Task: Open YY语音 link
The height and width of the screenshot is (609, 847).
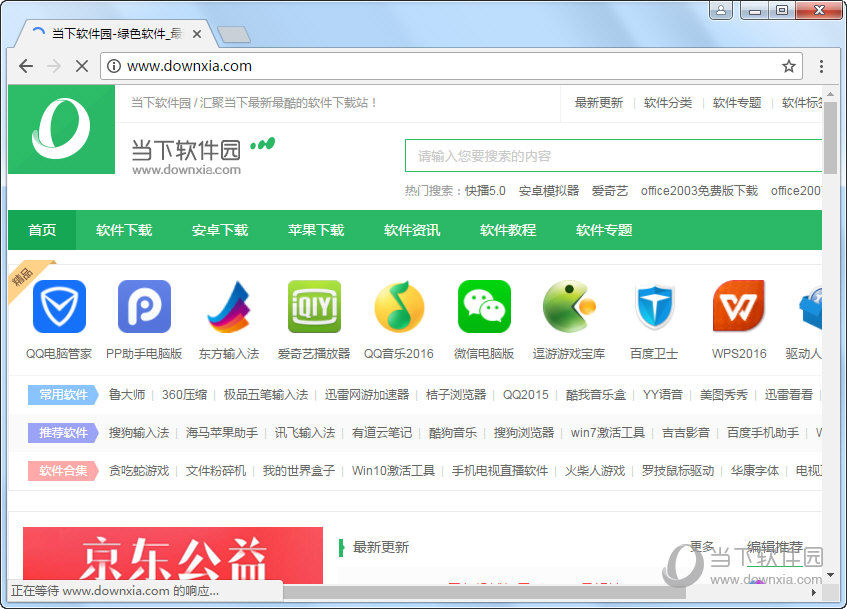Action: tap(663, 395)
